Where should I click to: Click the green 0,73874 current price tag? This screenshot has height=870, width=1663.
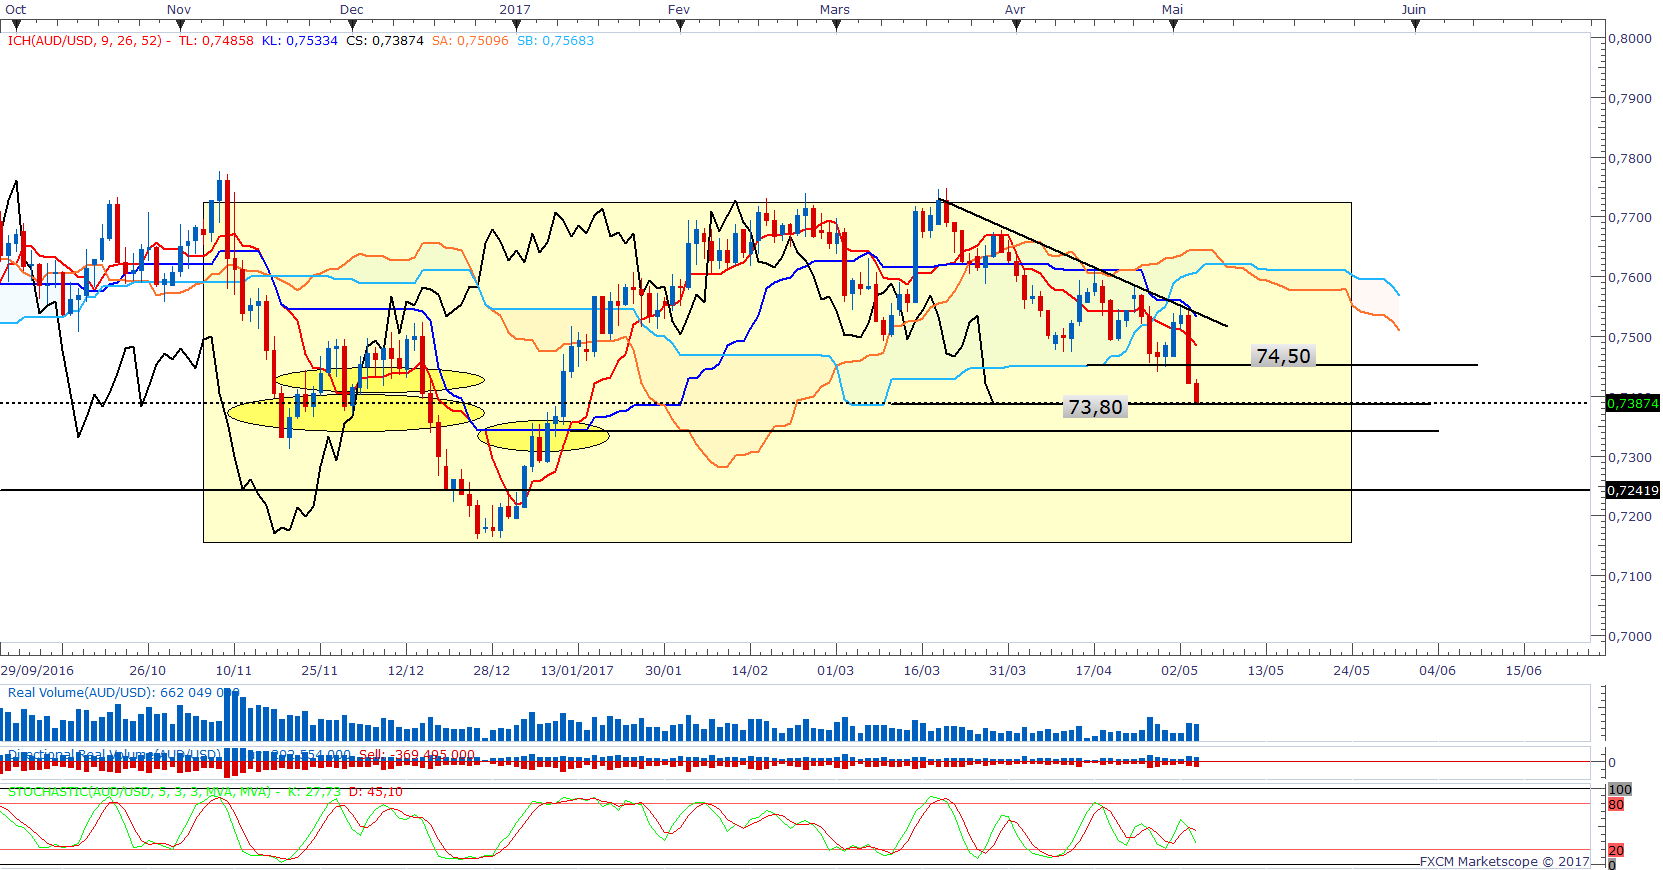tap(1633, 404)
